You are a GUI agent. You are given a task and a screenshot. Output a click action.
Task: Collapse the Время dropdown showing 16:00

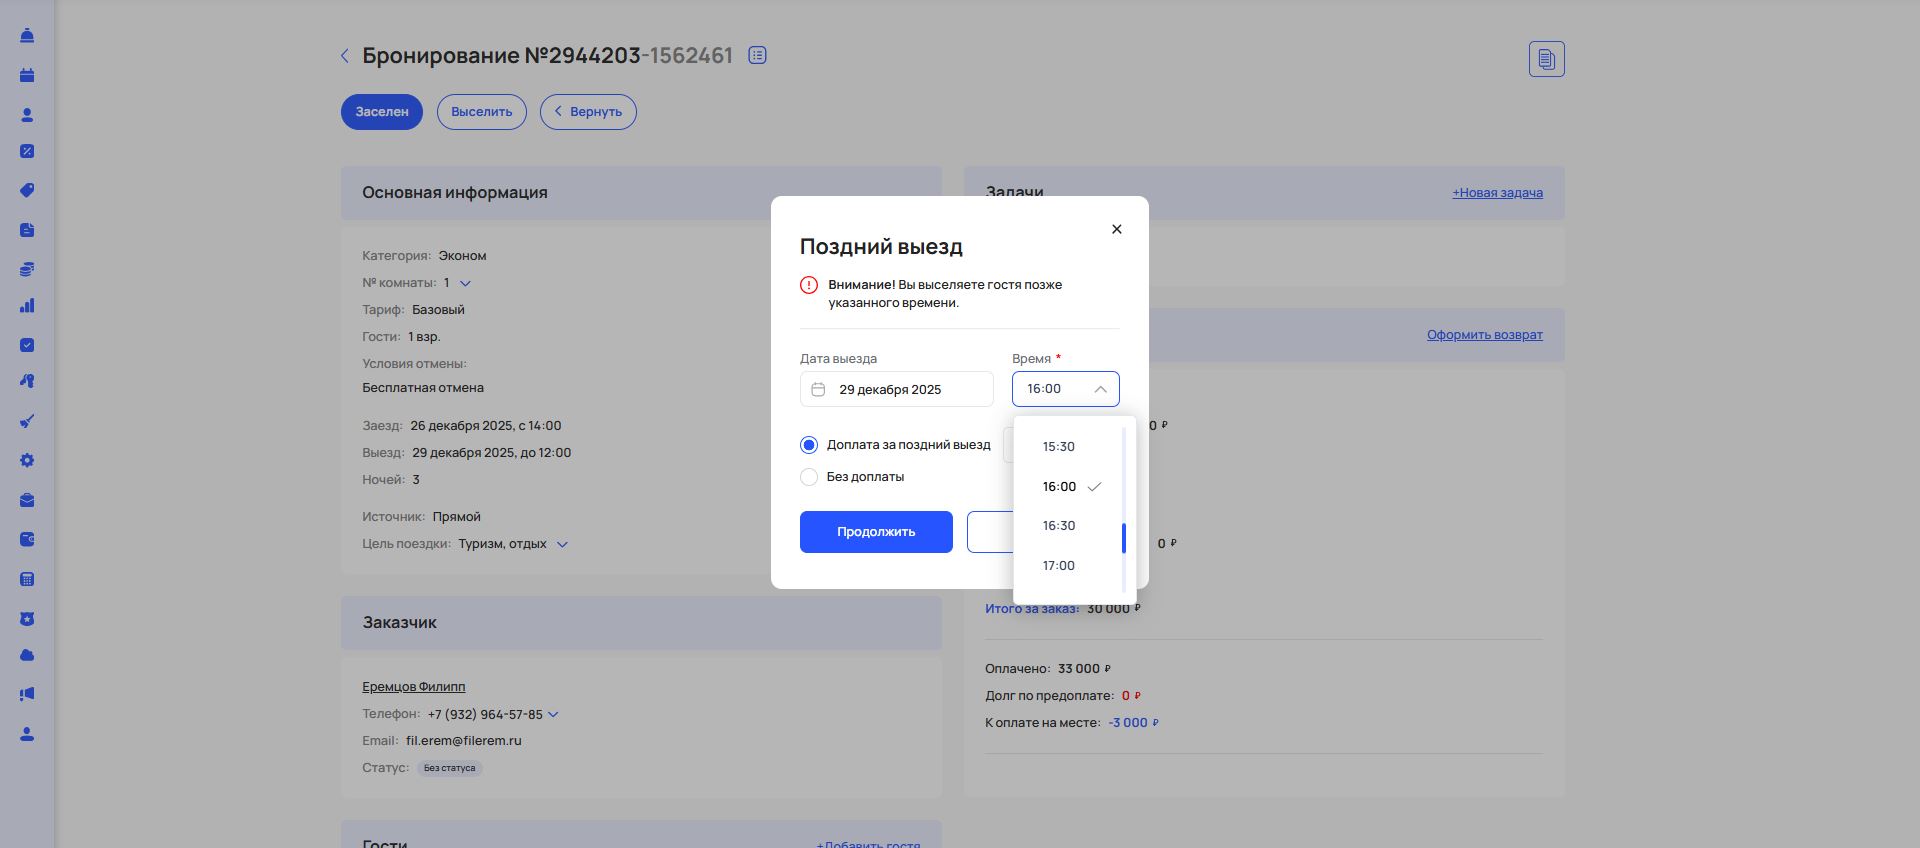[x=1100, y=389]
